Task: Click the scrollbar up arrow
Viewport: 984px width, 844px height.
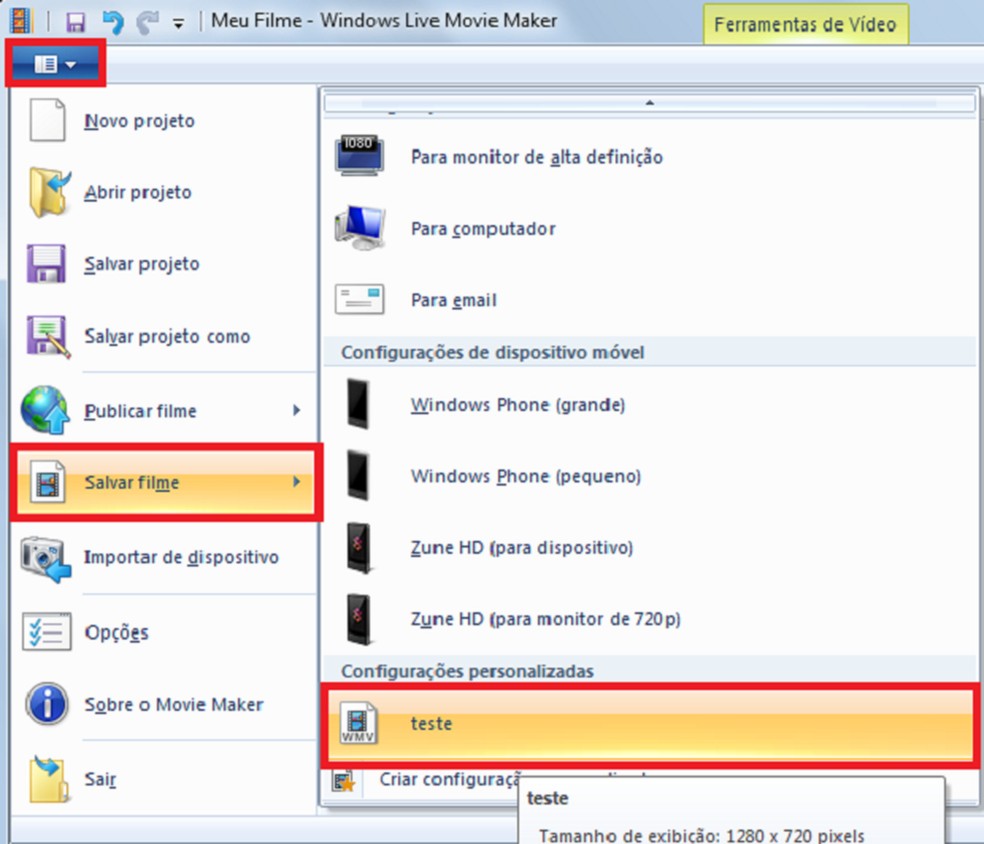Action: pos(649,101)
